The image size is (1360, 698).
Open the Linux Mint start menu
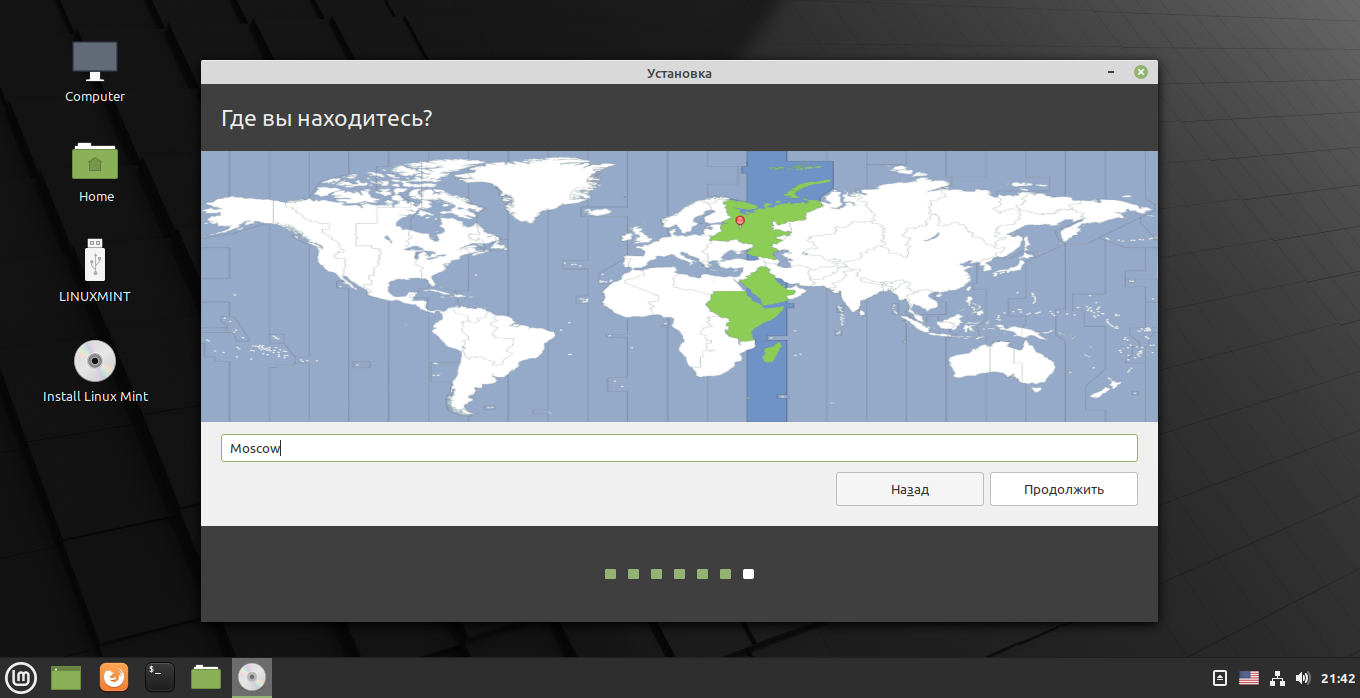(21, 677)
